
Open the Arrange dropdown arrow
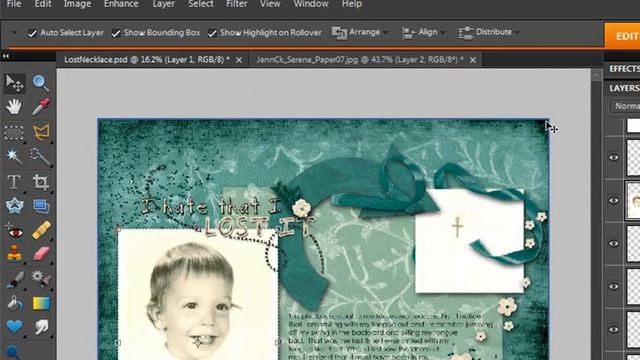pos(386,33)
